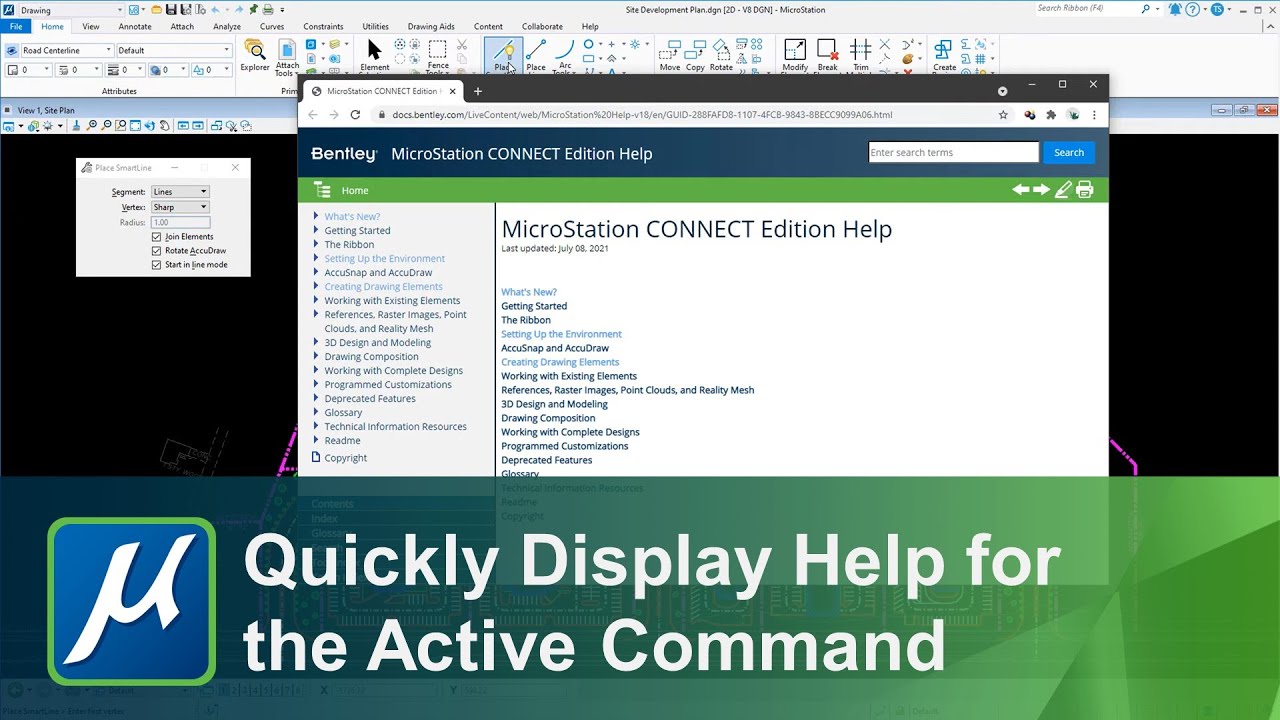Screen dimensions: 1280x720
Task: Click the browser address bar URL
Action: pos(642,115)
